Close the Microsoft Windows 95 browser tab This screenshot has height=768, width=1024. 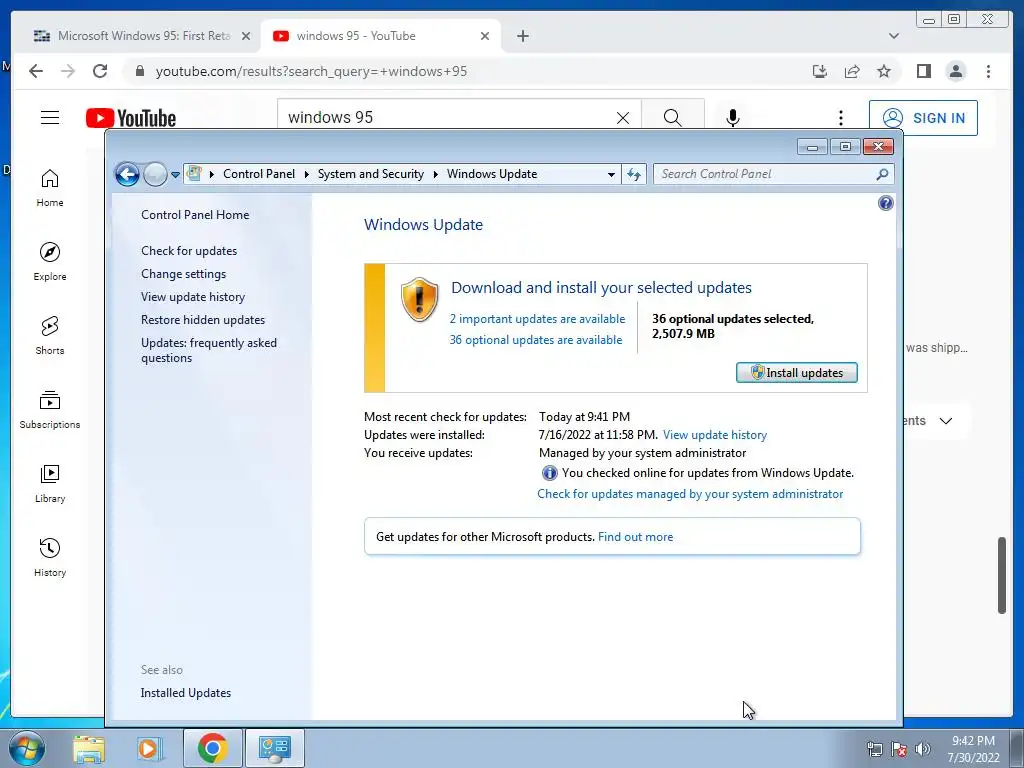click(x=246, y=36)
